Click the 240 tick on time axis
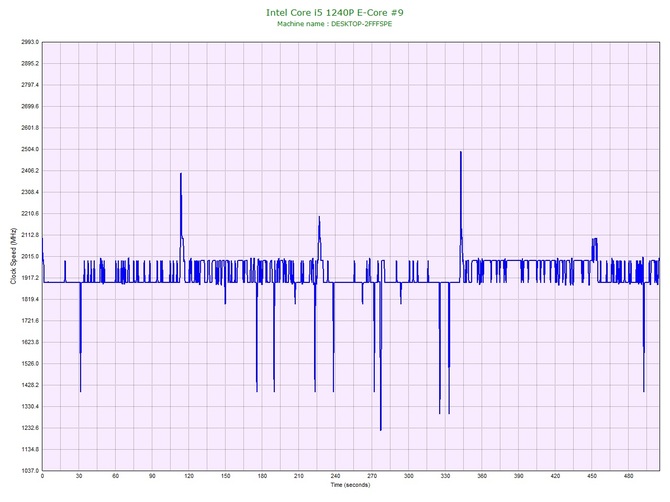This screenshot has width=670, height=502. point(335,476)
